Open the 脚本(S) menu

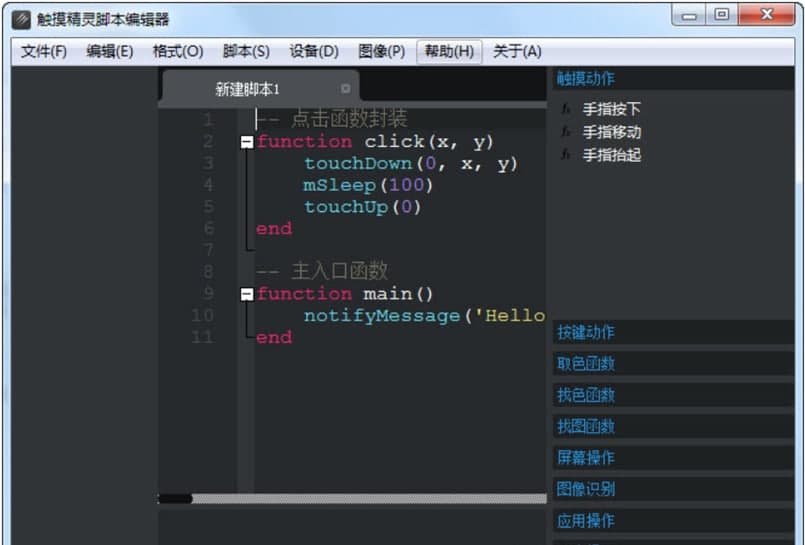(x=246, y=52)
